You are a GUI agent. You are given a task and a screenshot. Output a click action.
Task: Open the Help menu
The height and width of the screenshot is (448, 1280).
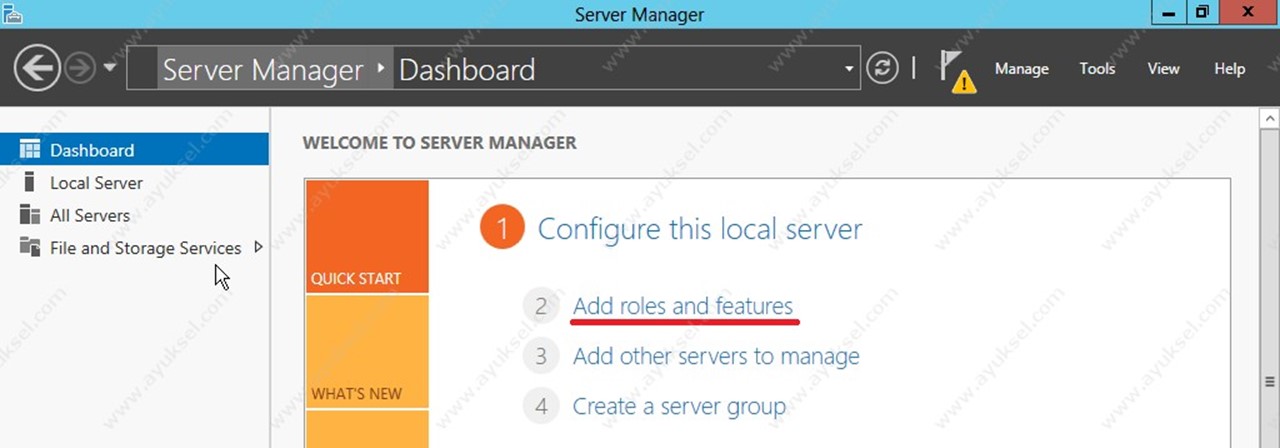click(x=1229, y=69)
